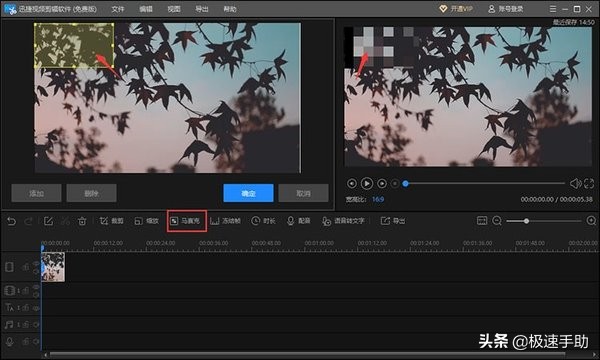600x360 pixels.
Task: Select the video clip thumbnail on timeline
Action: tap(53, 267)
